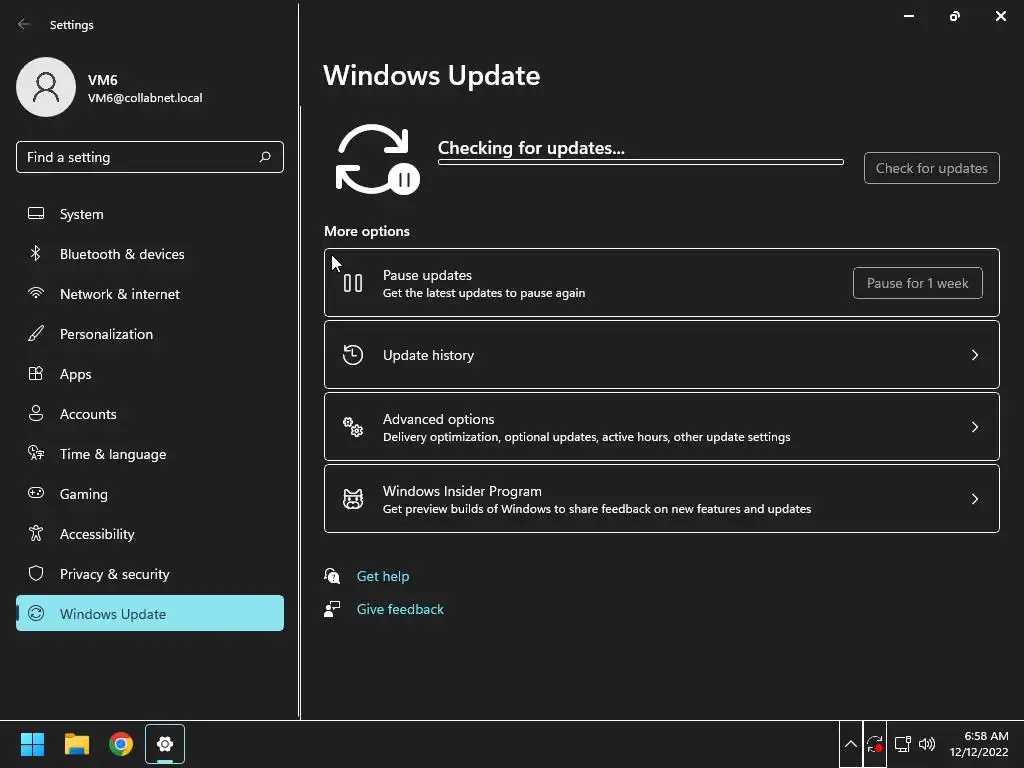
Task: Open the Get help link
Action: (x=383, y=576)
